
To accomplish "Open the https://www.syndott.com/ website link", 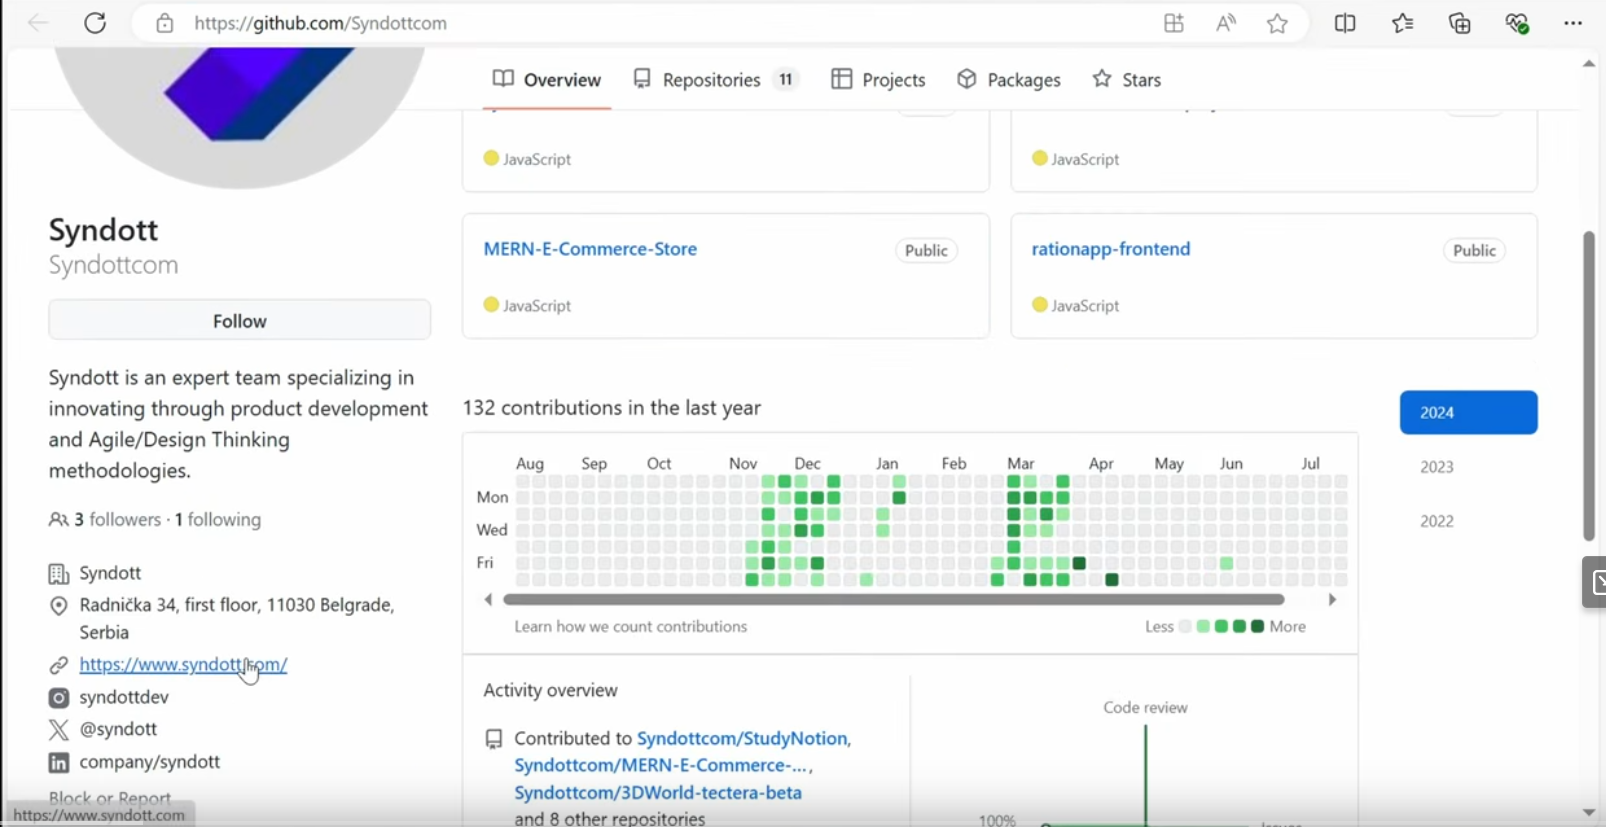I will pyautogui.click(x=184, y=665).
